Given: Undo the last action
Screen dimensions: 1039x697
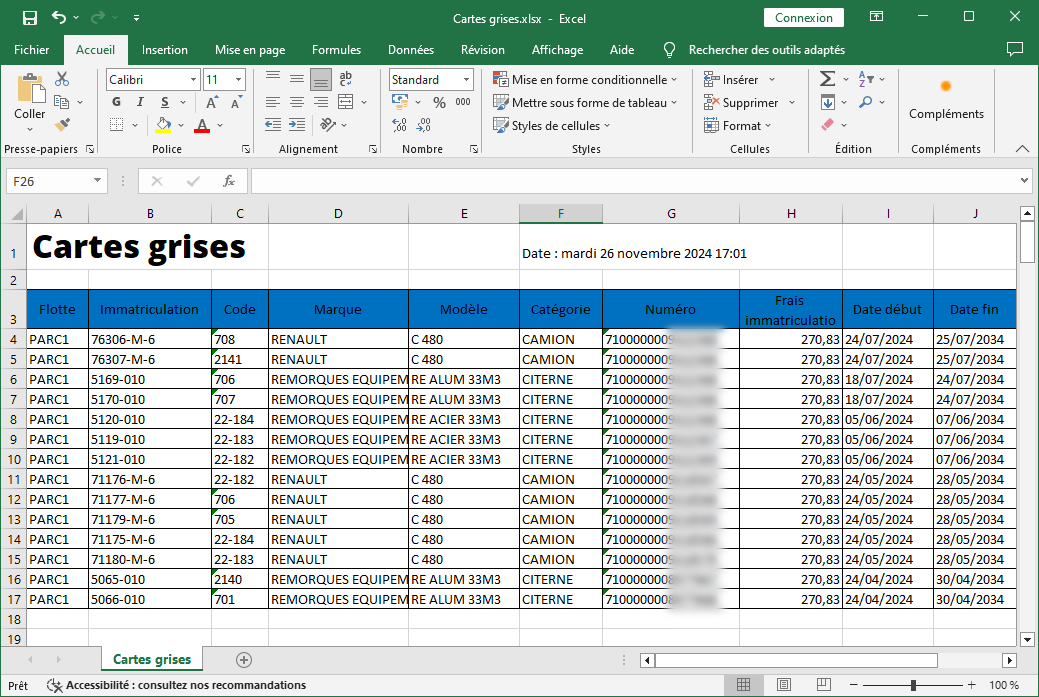Looking at the screenshot, I should point(59,17).
